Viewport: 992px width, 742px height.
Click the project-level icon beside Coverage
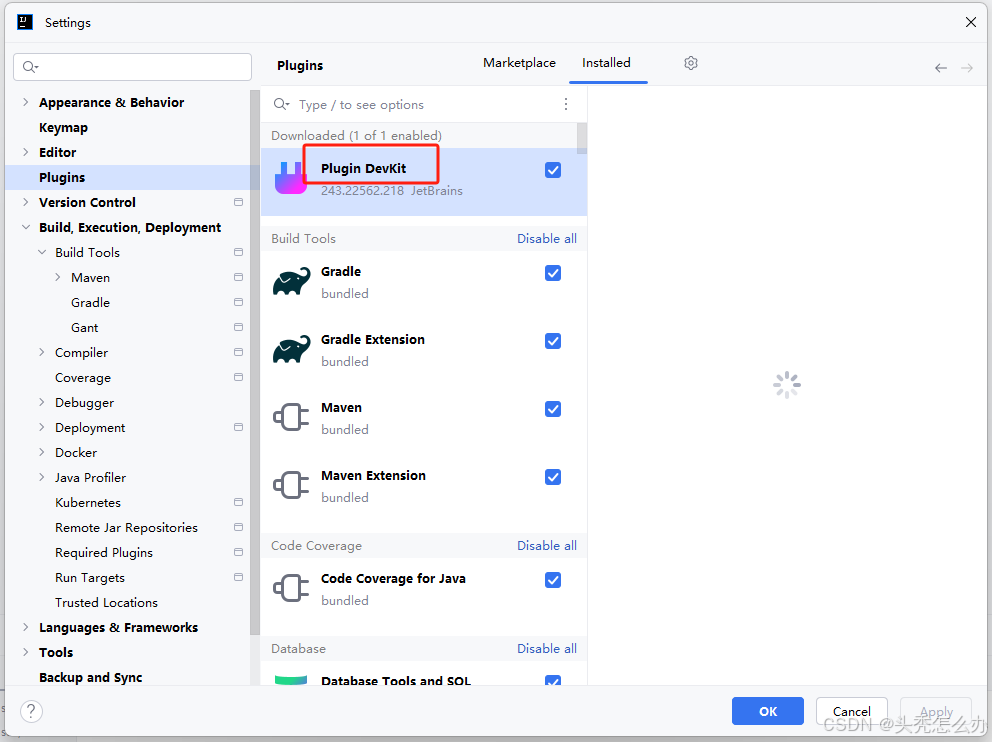[239, 377]
